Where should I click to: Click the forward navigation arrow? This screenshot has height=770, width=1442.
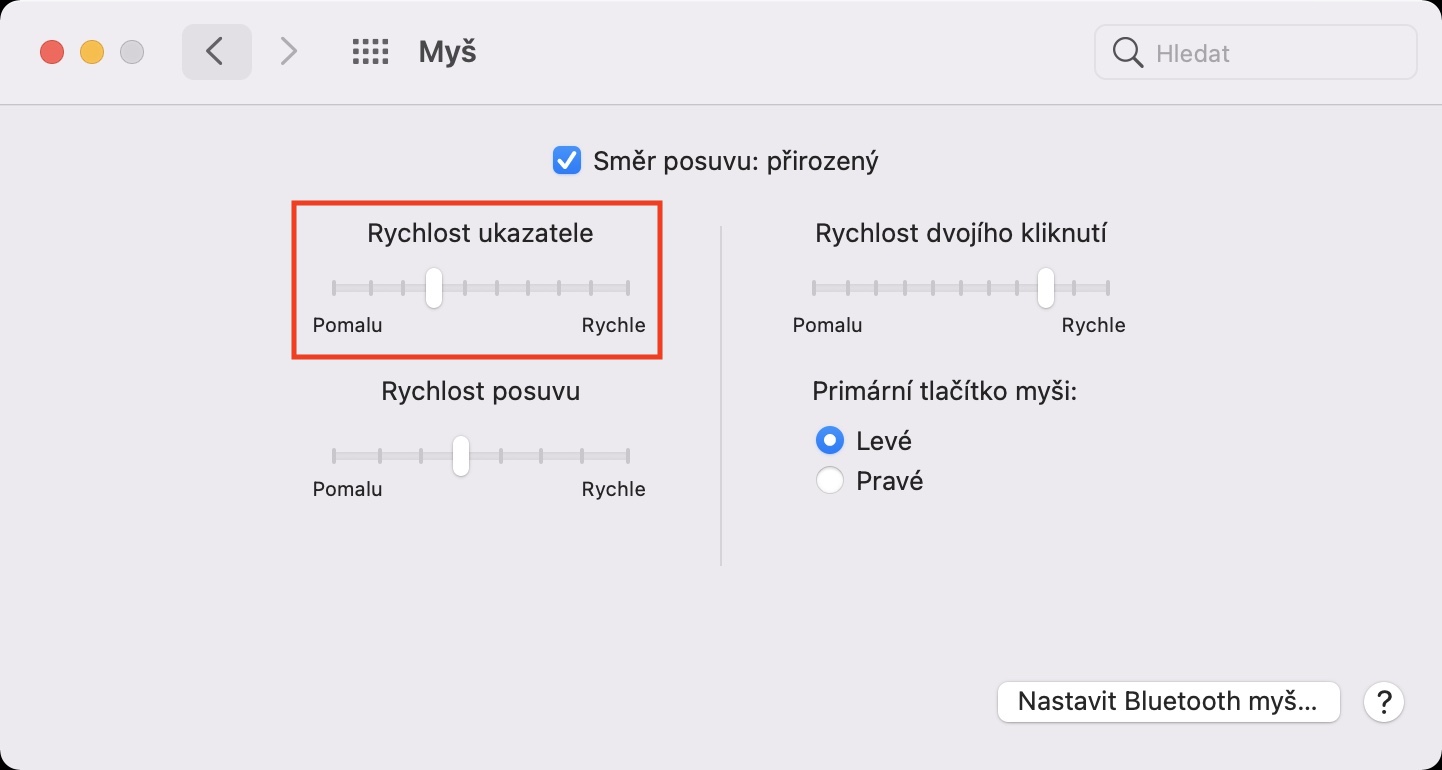pyautogui.click(x=288, y=52)
